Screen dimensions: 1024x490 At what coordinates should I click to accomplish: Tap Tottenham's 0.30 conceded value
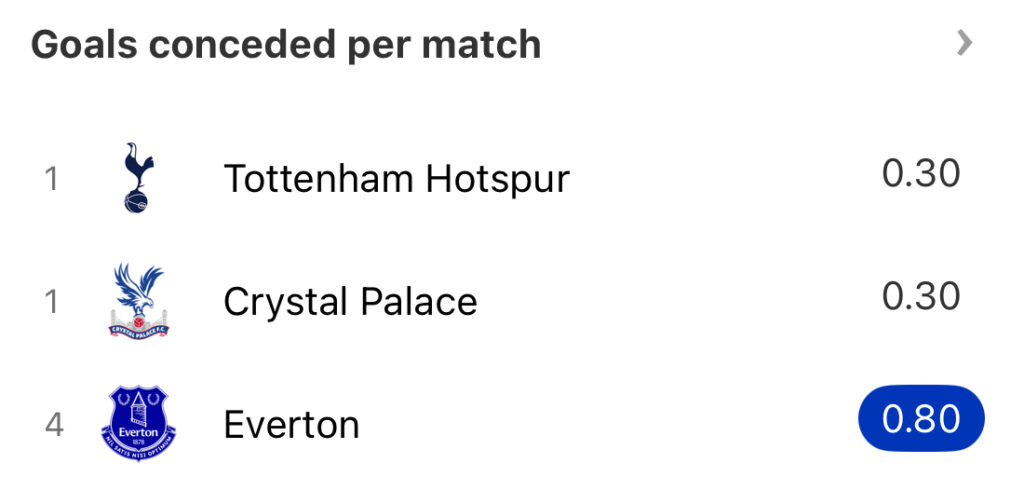(x=921, y=174)
